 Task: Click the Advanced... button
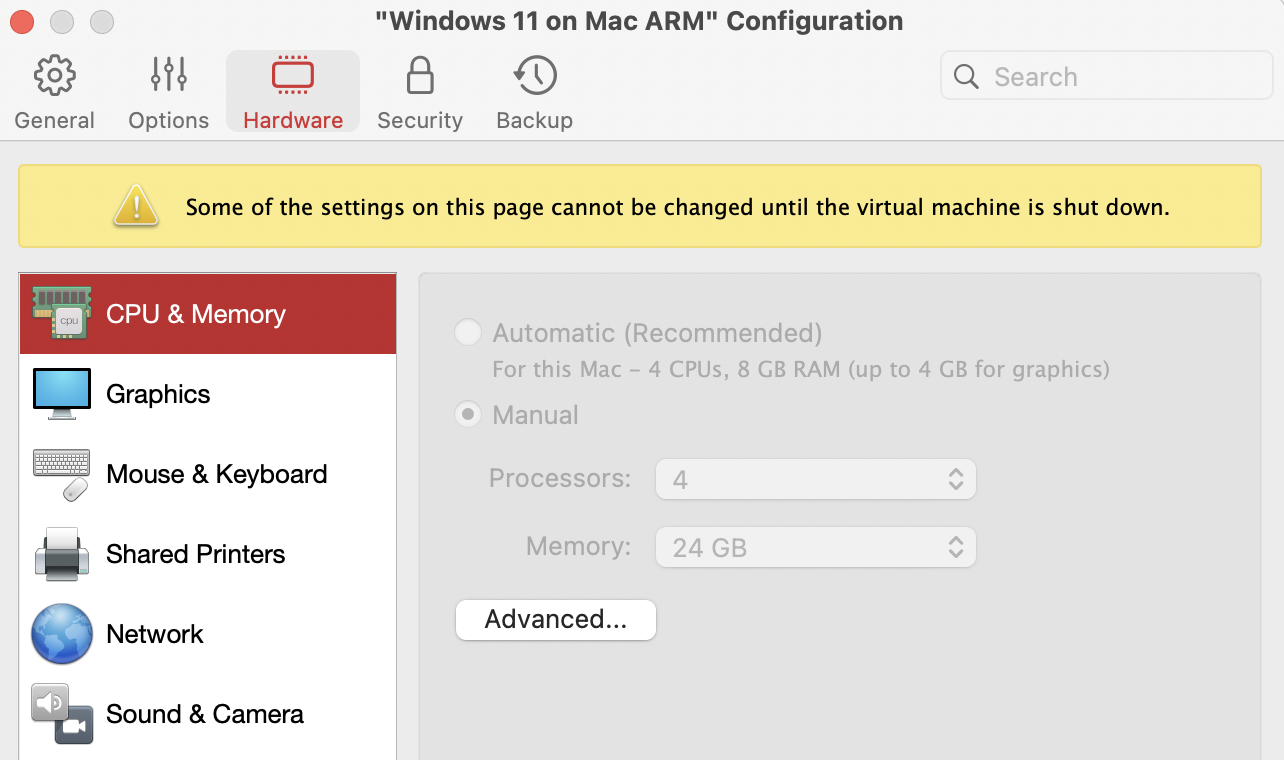click(556, 619)
